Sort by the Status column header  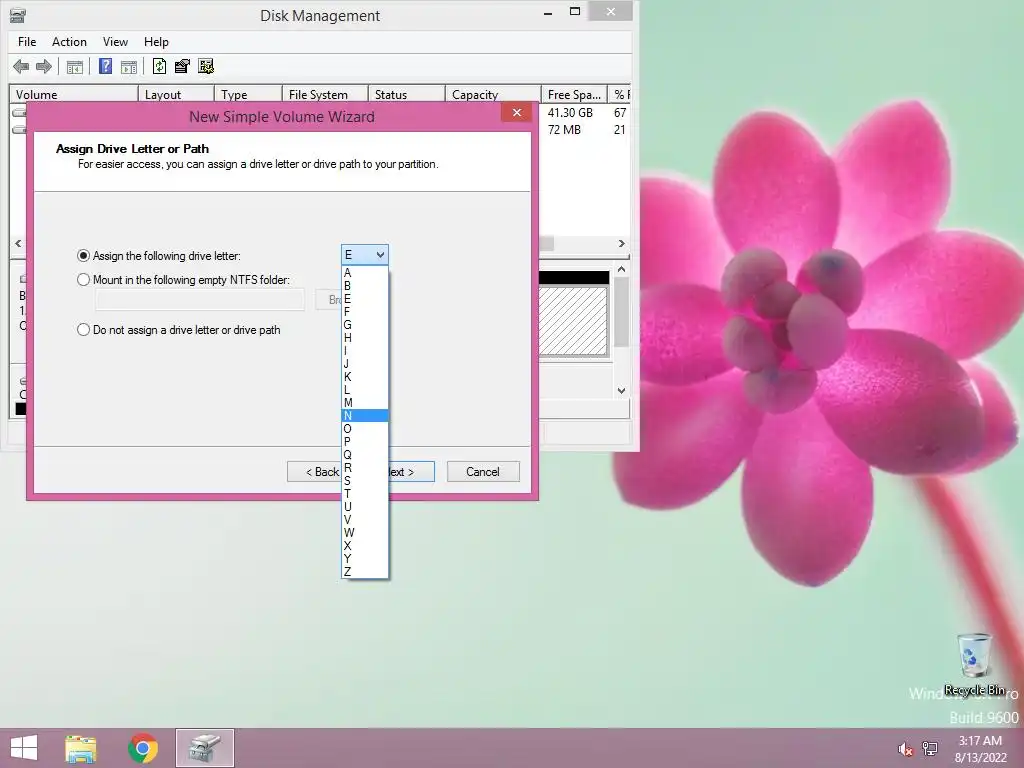coord(407,95)
